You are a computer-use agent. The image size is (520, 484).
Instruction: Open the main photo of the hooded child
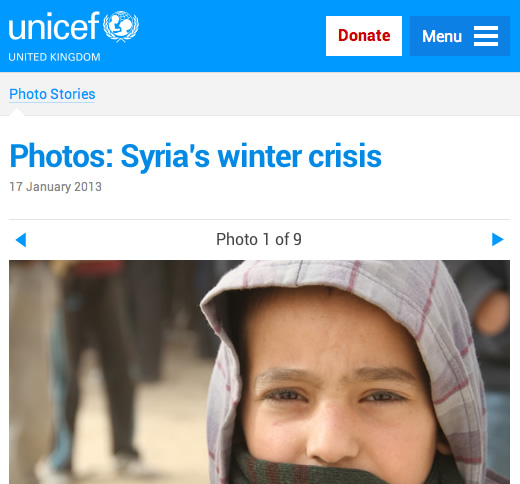(259, 372)
